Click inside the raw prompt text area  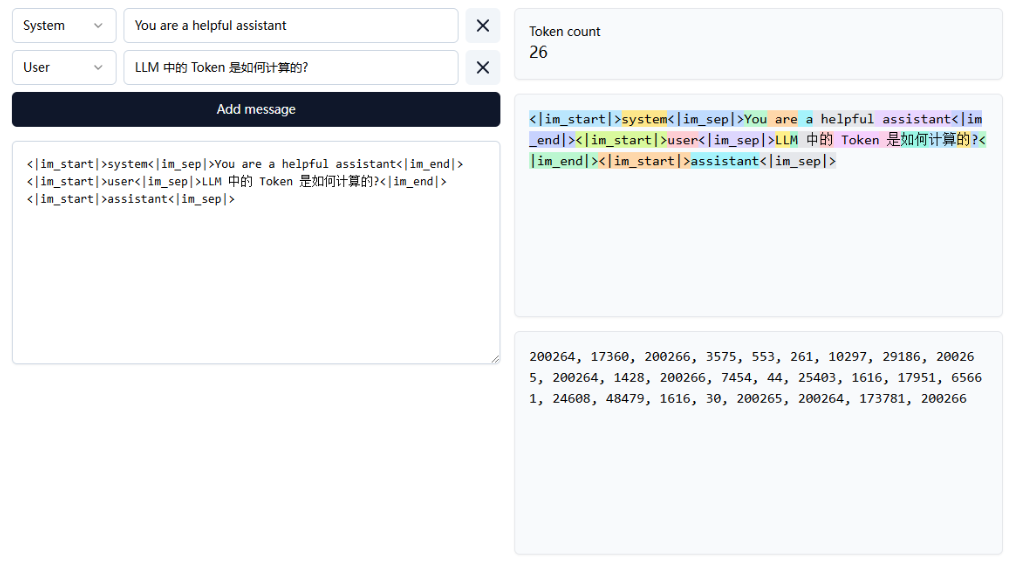tap(256, 253)
